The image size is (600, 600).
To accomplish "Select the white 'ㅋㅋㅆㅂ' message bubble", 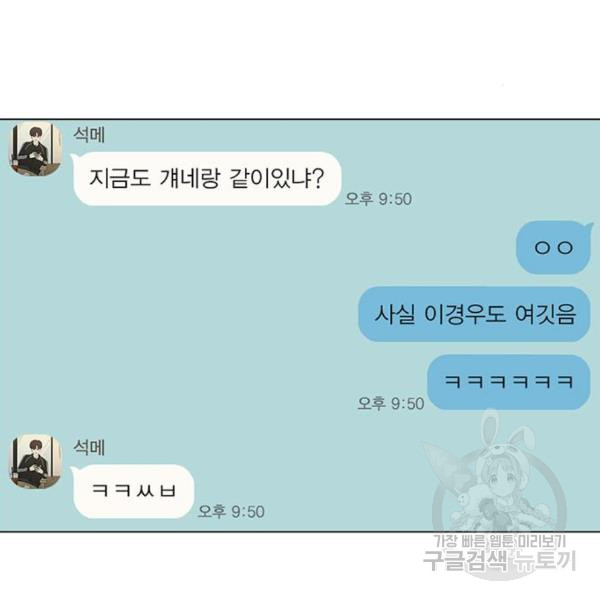I will tap(133, 491).
